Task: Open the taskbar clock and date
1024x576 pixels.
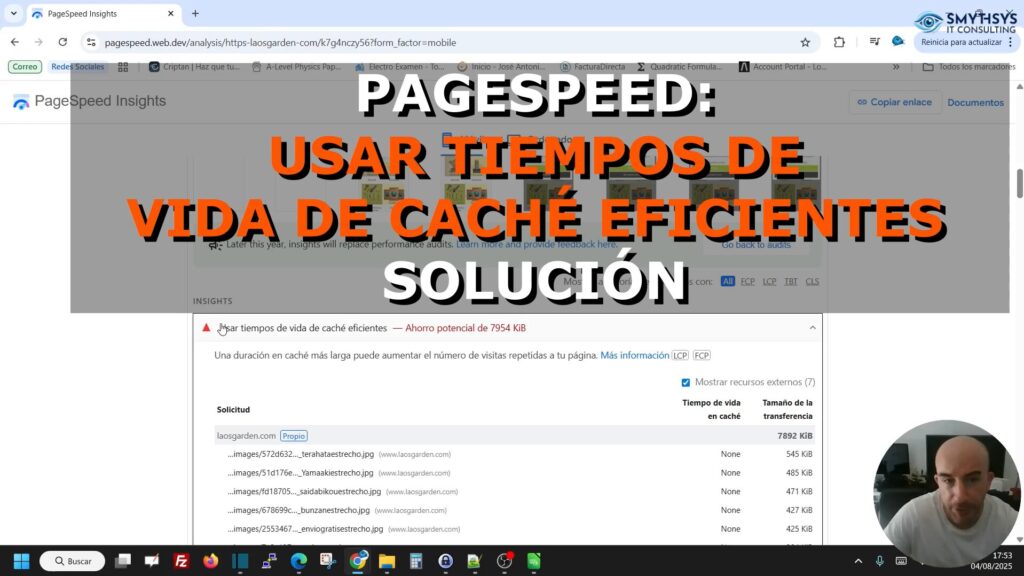Action: click(991, 561)
